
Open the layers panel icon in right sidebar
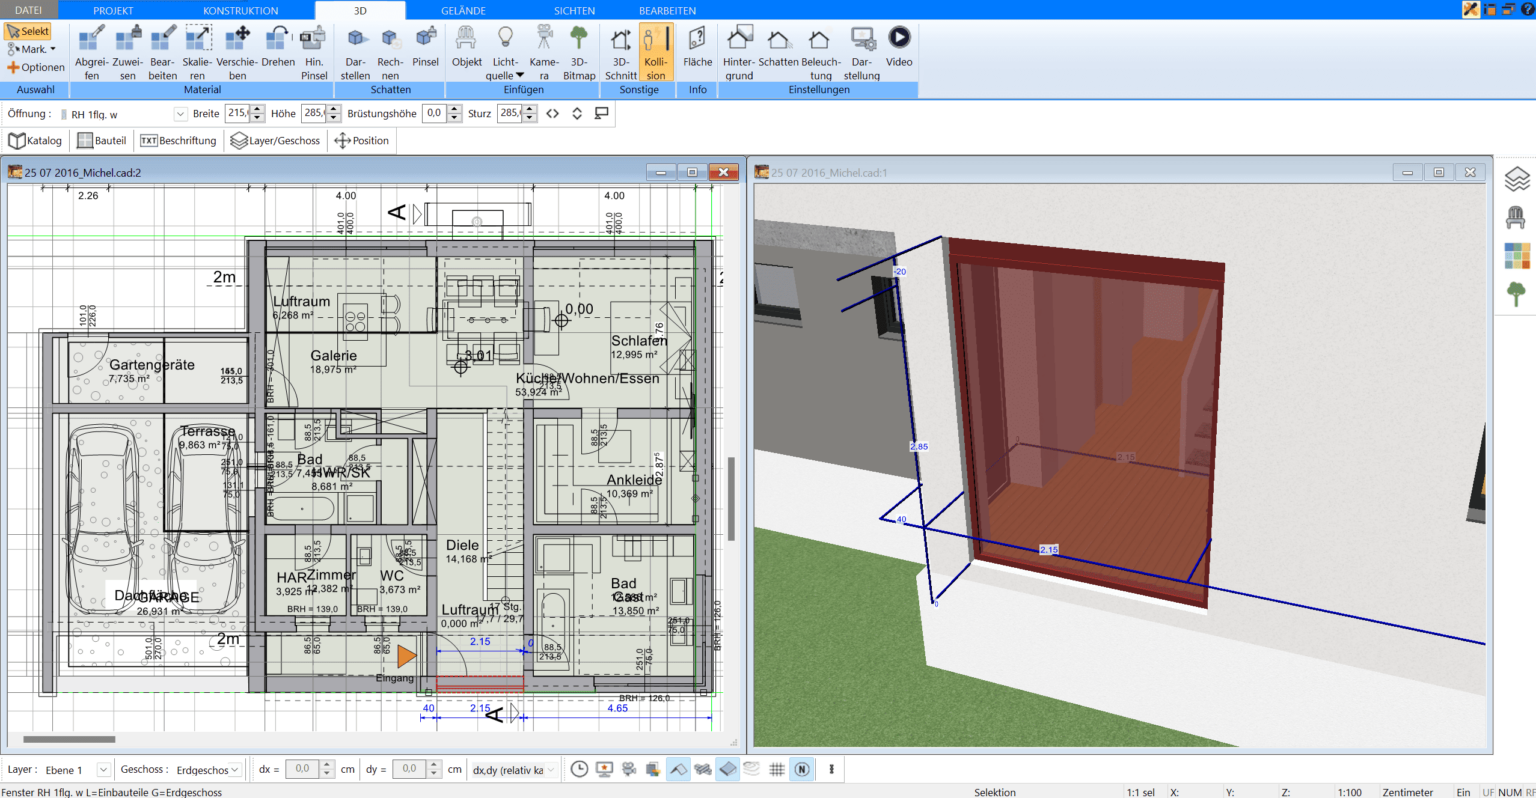pyautogui.click(x=1517, y=179)
